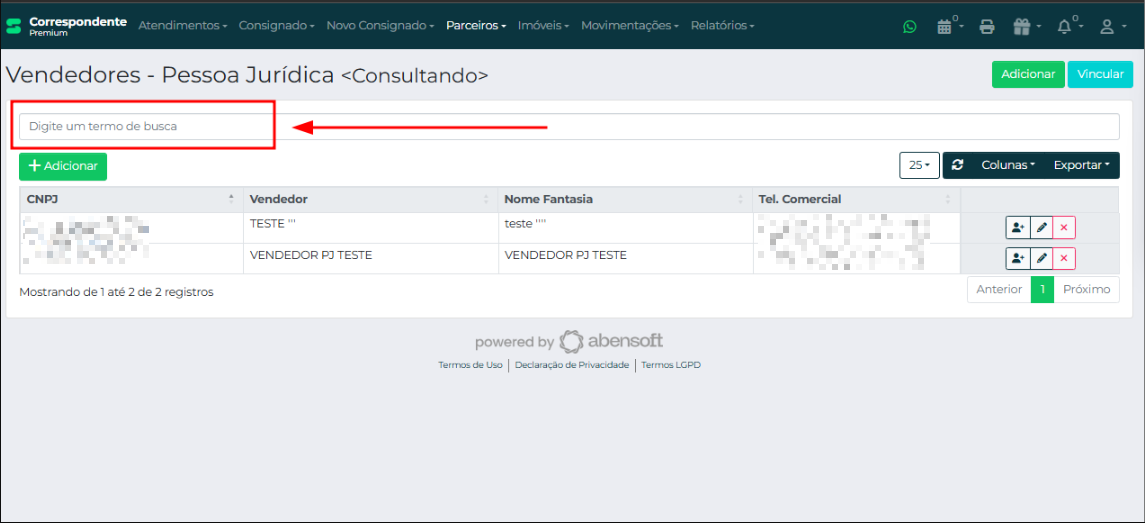Click the calendar icon in the navbar
The width and height of the screenshot is (1145, 523).
(x=944, y=27)
